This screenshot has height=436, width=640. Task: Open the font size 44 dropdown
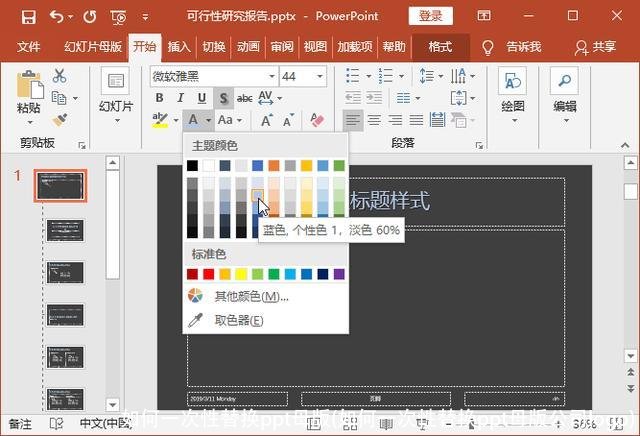click(x=320, y=76)
